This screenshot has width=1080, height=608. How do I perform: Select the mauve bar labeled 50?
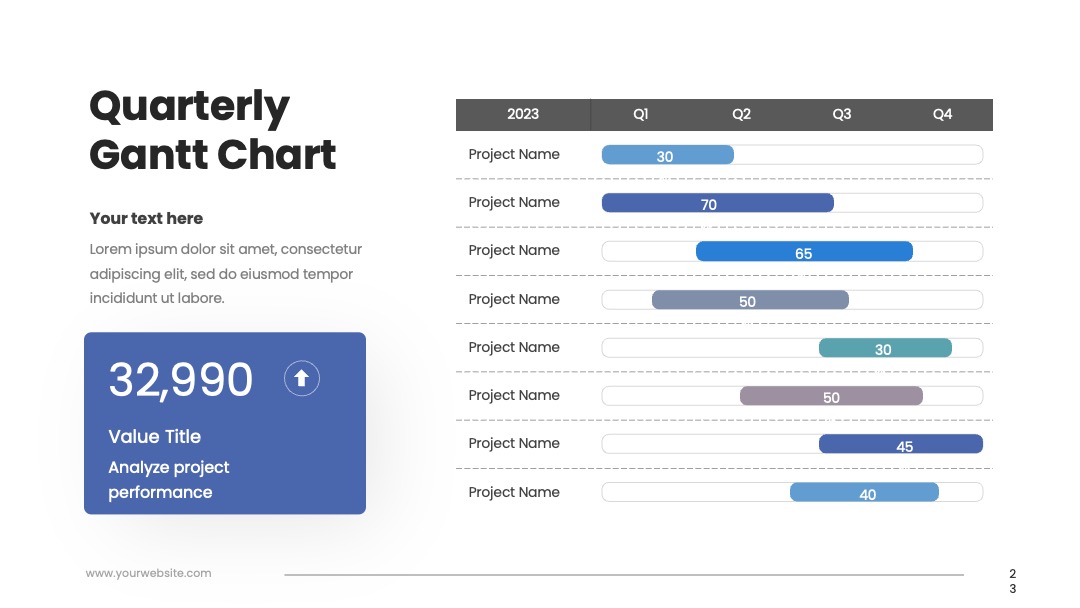831,396
